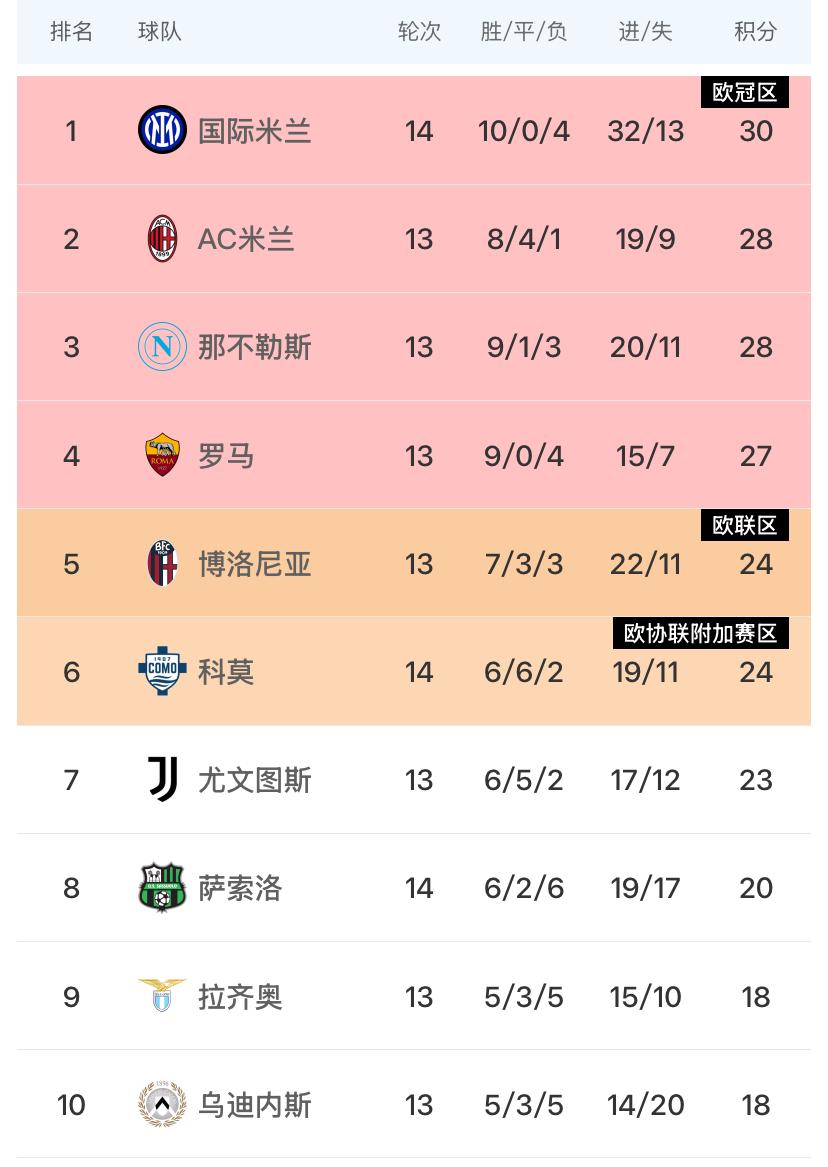The height and width of the screenshot is (1167, 828).
Task: Click the 欧冠区 zone label
Action: [745, 92]
